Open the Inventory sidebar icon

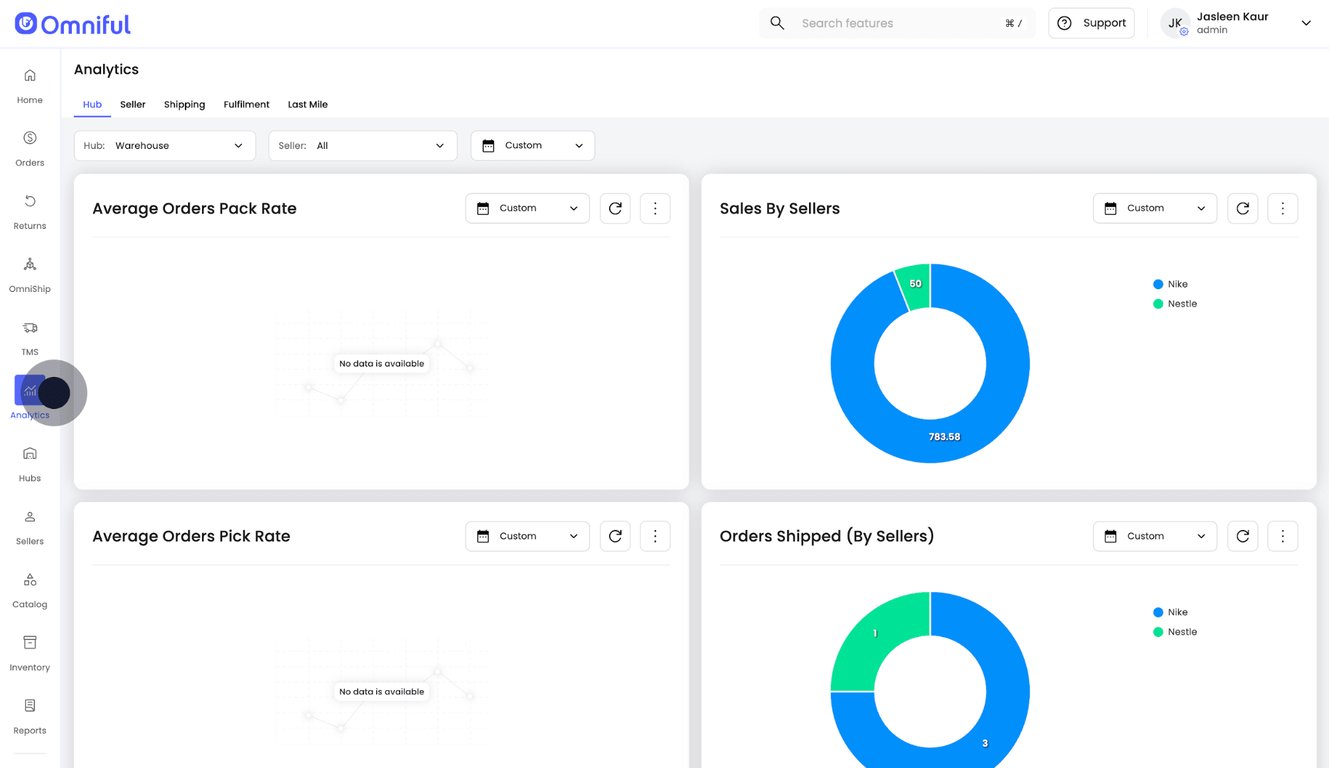pos(30,642)
